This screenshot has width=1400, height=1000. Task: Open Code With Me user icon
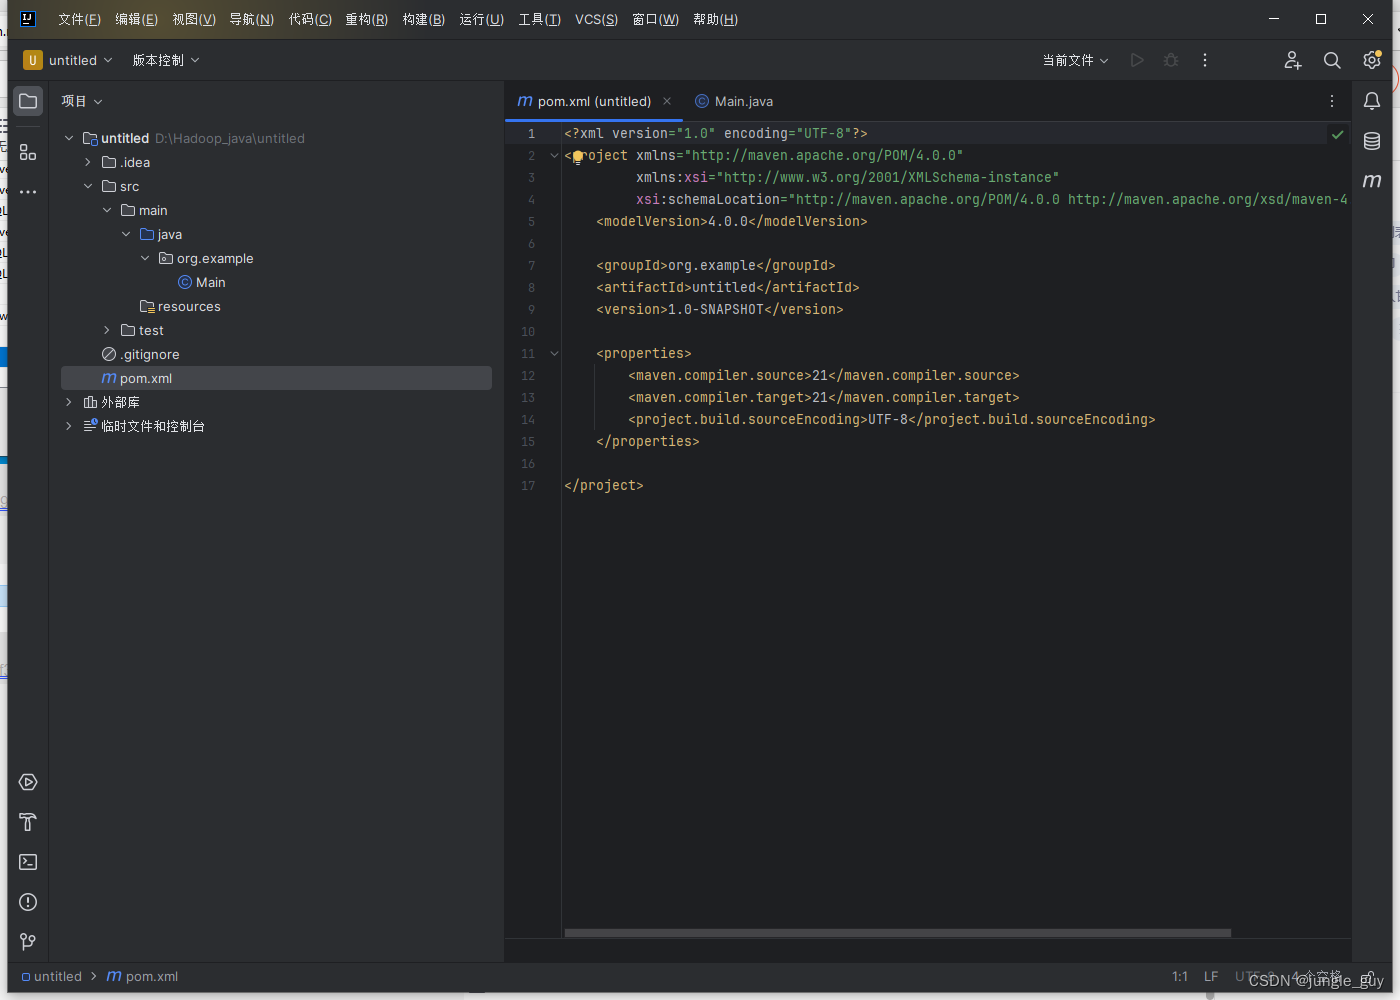(1293, 60)
